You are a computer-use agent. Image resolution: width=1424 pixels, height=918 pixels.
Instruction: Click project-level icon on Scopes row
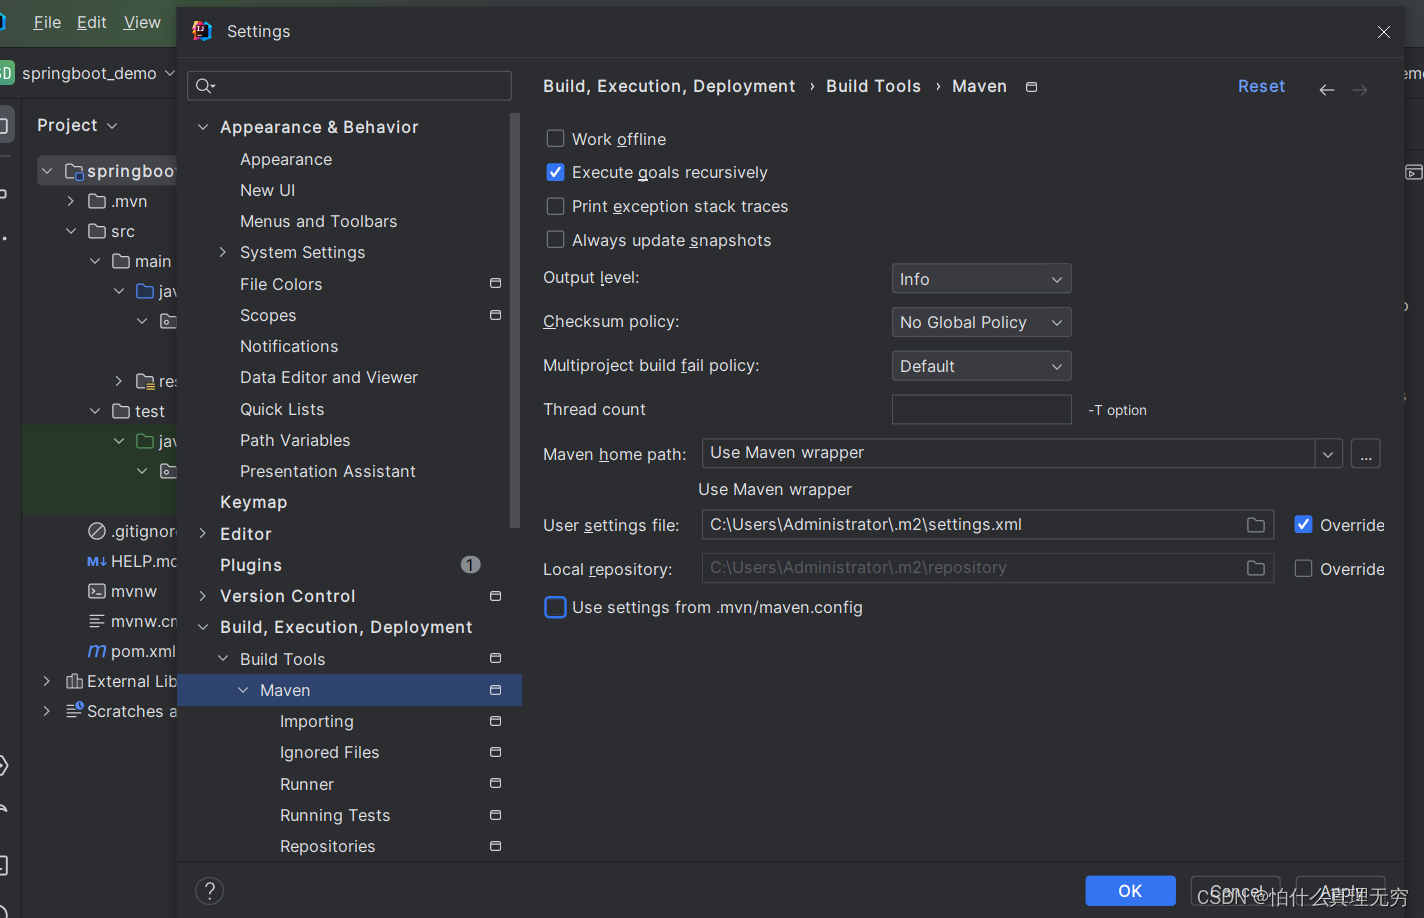coord(495,315)
